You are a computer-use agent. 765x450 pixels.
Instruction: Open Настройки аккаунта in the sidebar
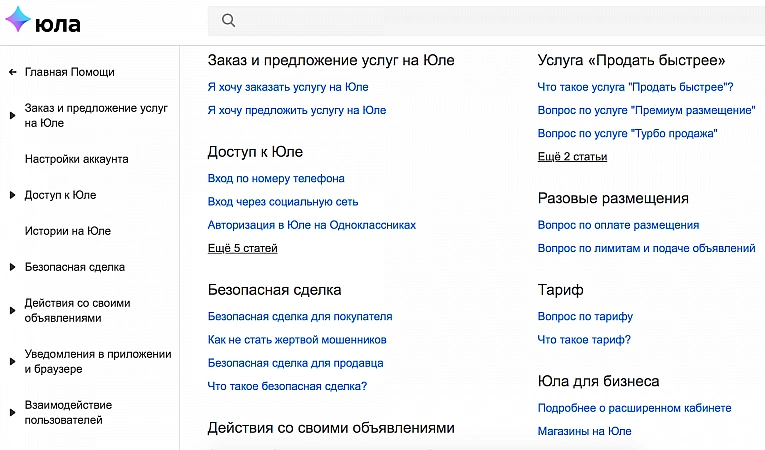pos(76,159)
